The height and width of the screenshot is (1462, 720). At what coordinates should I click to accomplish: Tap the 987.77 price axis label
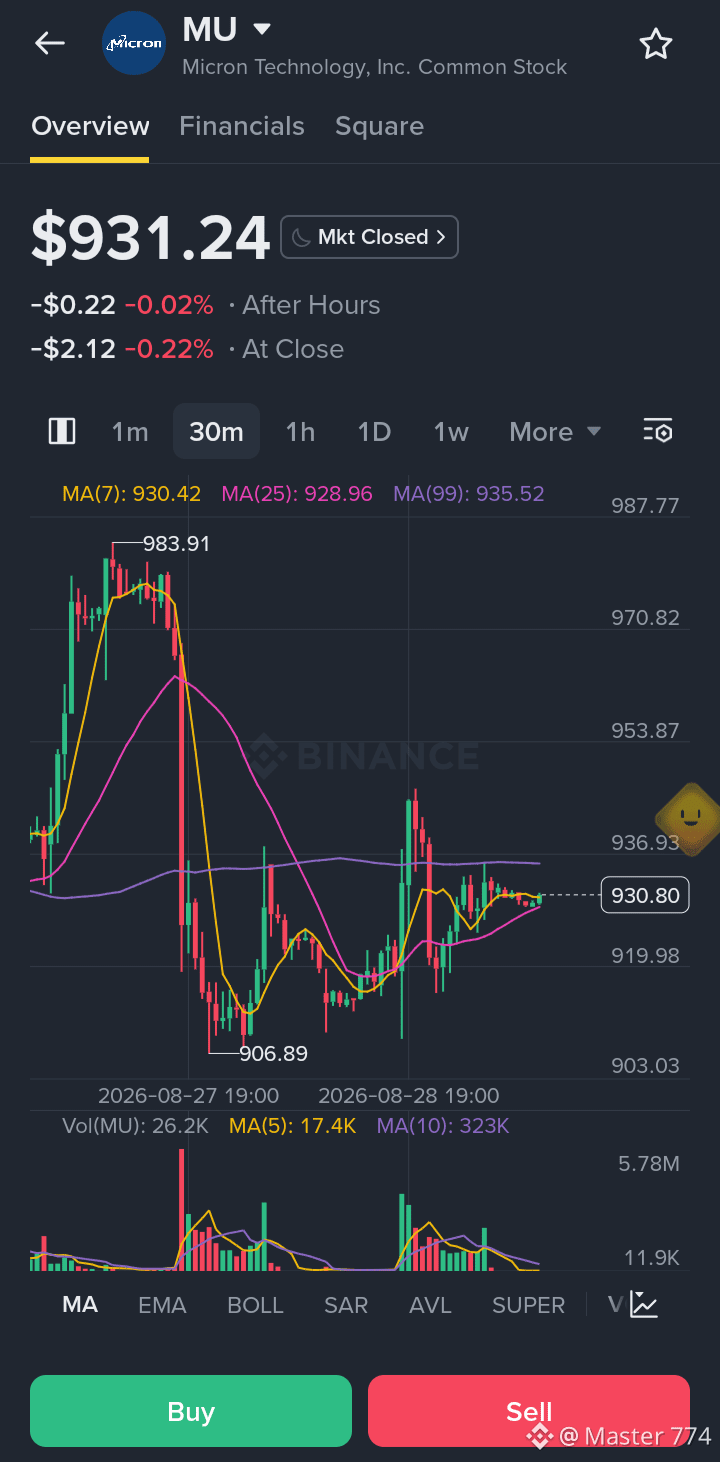click(x=645, y=506)
